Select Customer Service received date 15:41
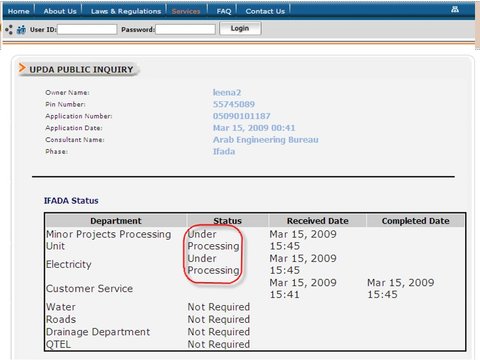 [x=303, y=288]
